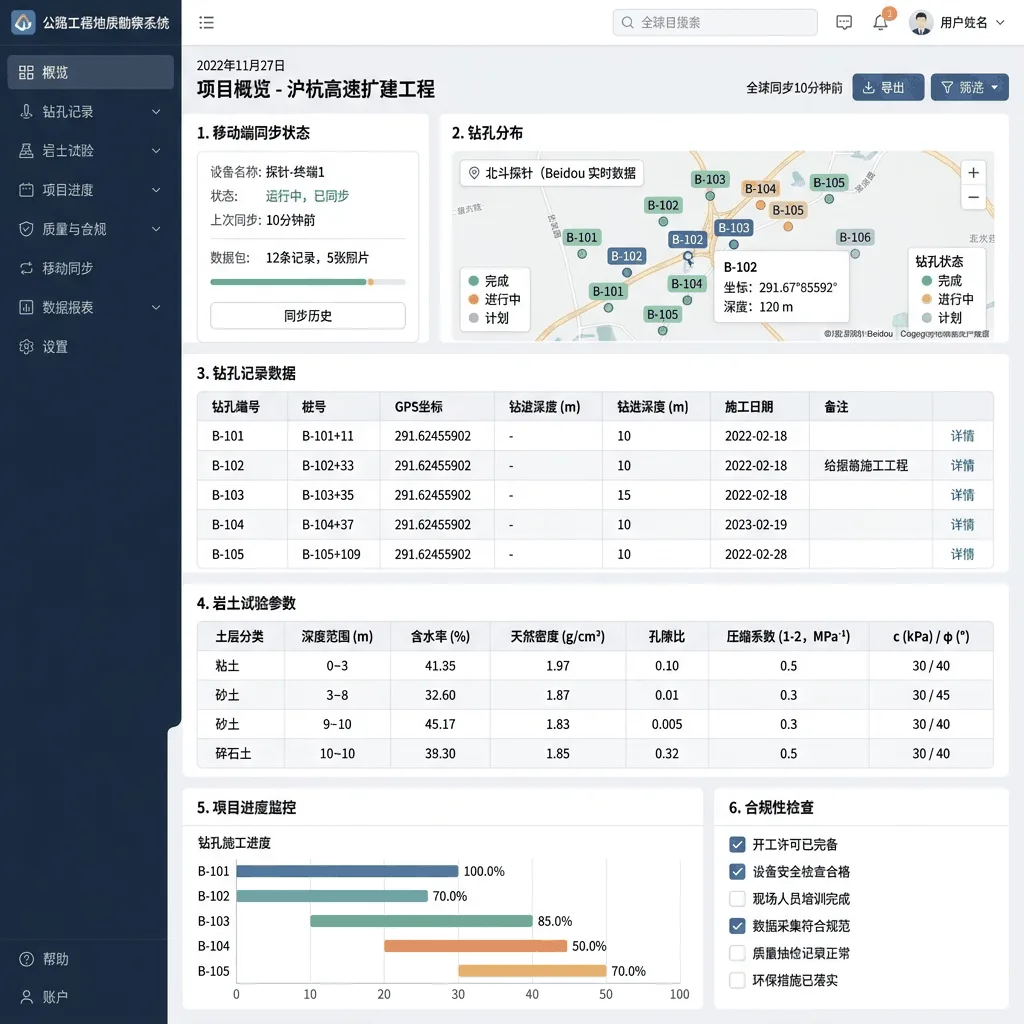1024x1024 pixels.
Task: Check 环保措施已落实 checkbox
Action: [x=737, y=980]
